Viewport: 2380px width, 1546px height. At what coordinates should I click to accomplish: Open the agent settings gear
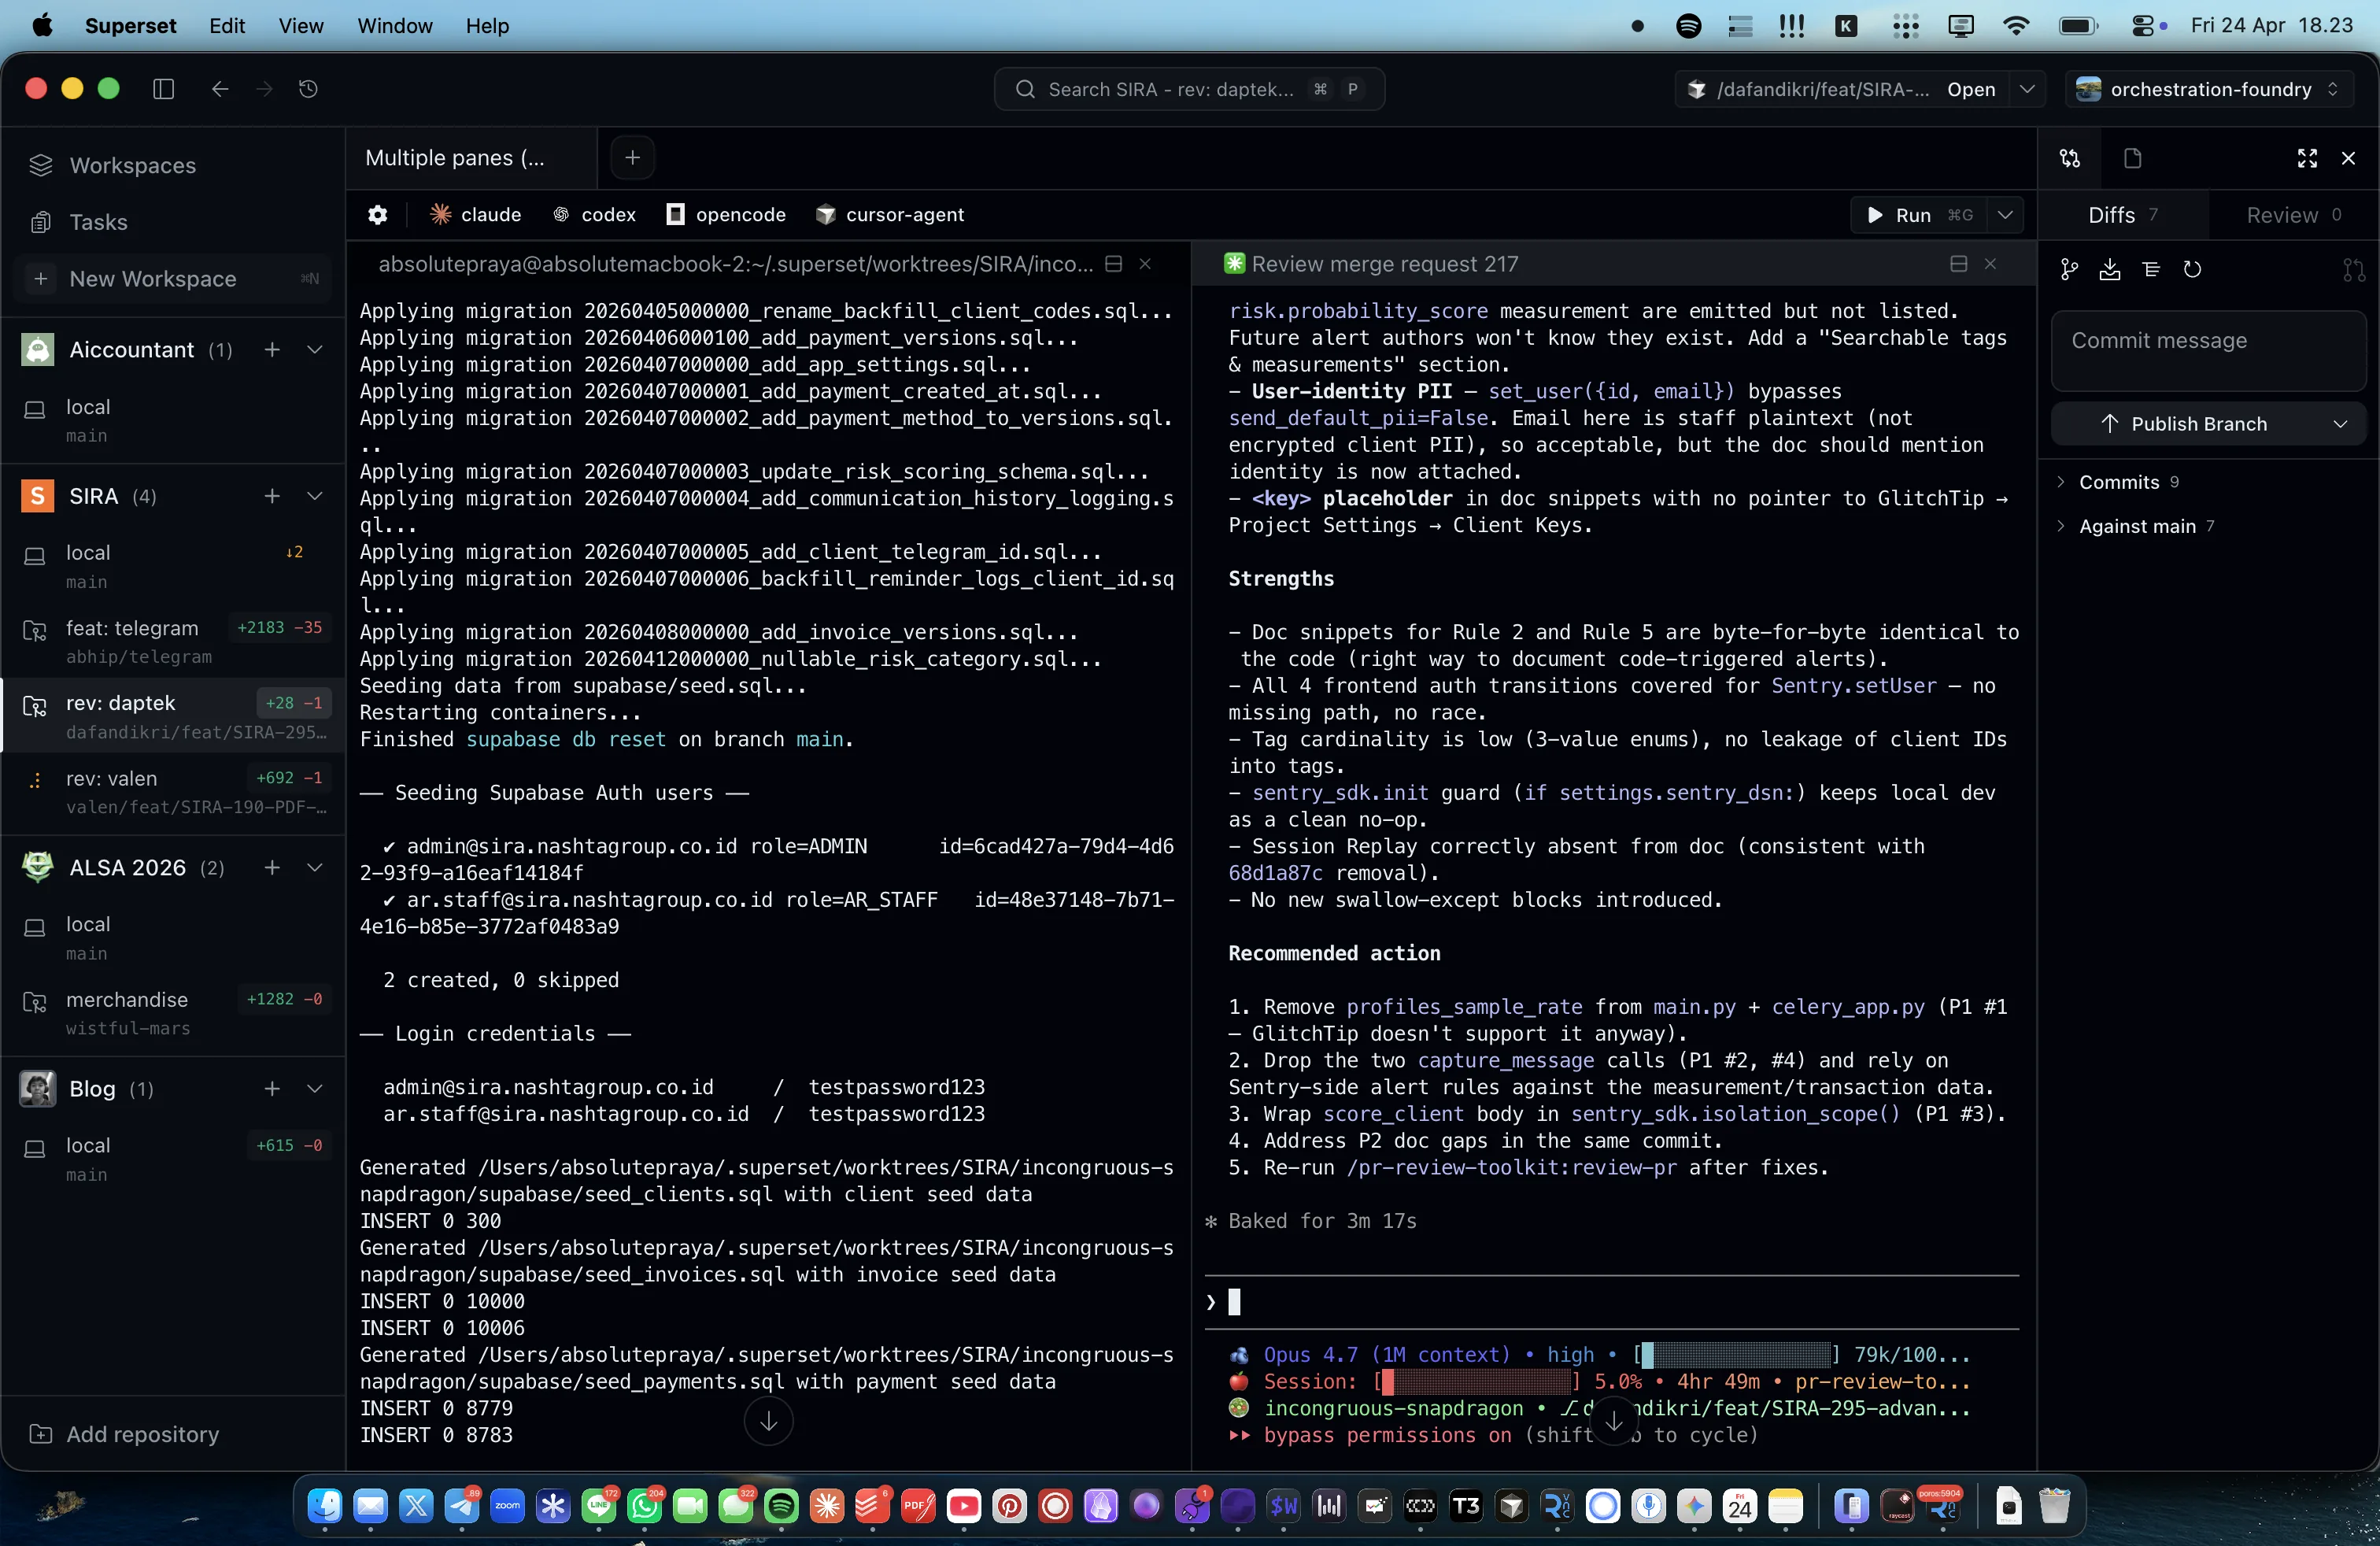(377, 215)
